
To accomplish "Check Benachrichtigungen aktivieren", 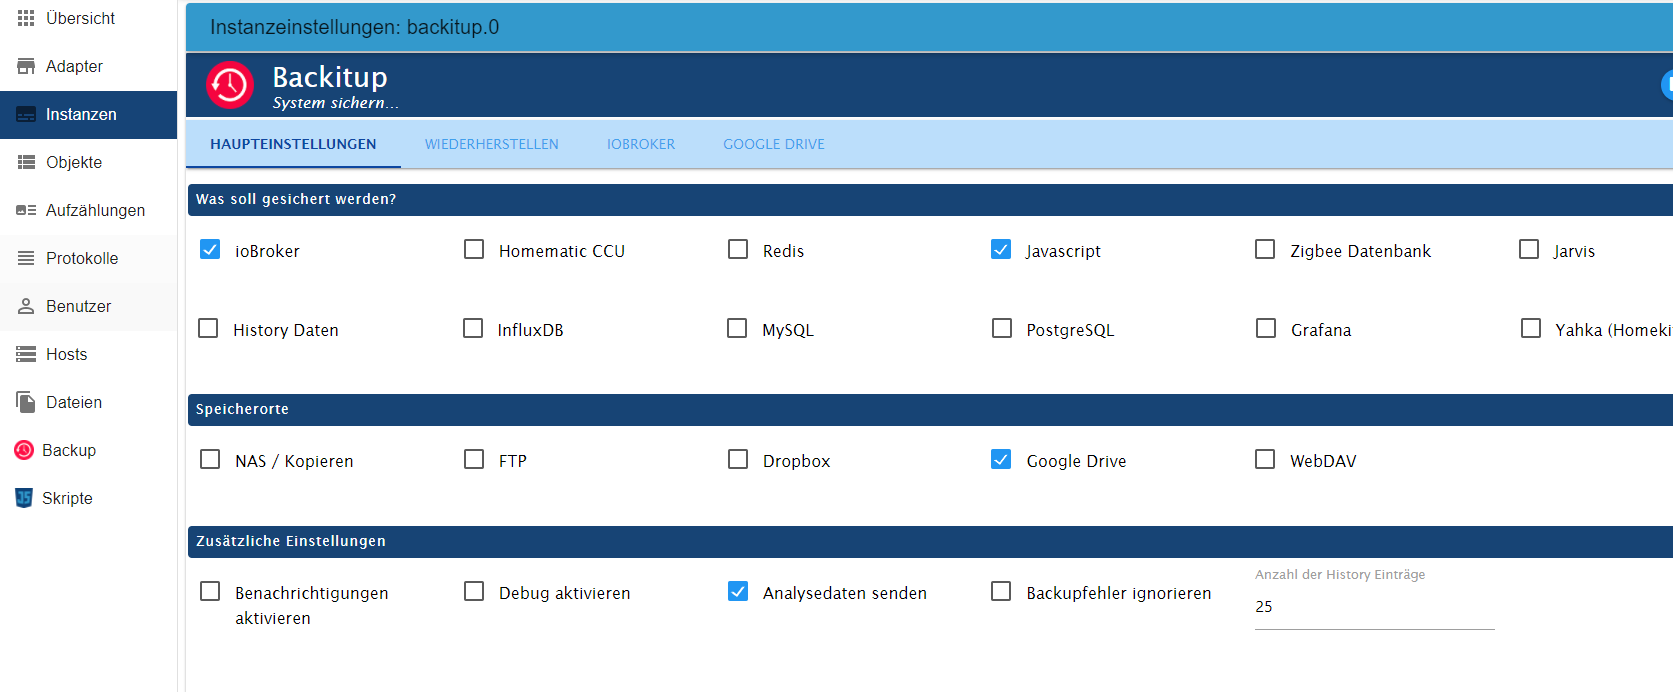I will pos(210,591).
